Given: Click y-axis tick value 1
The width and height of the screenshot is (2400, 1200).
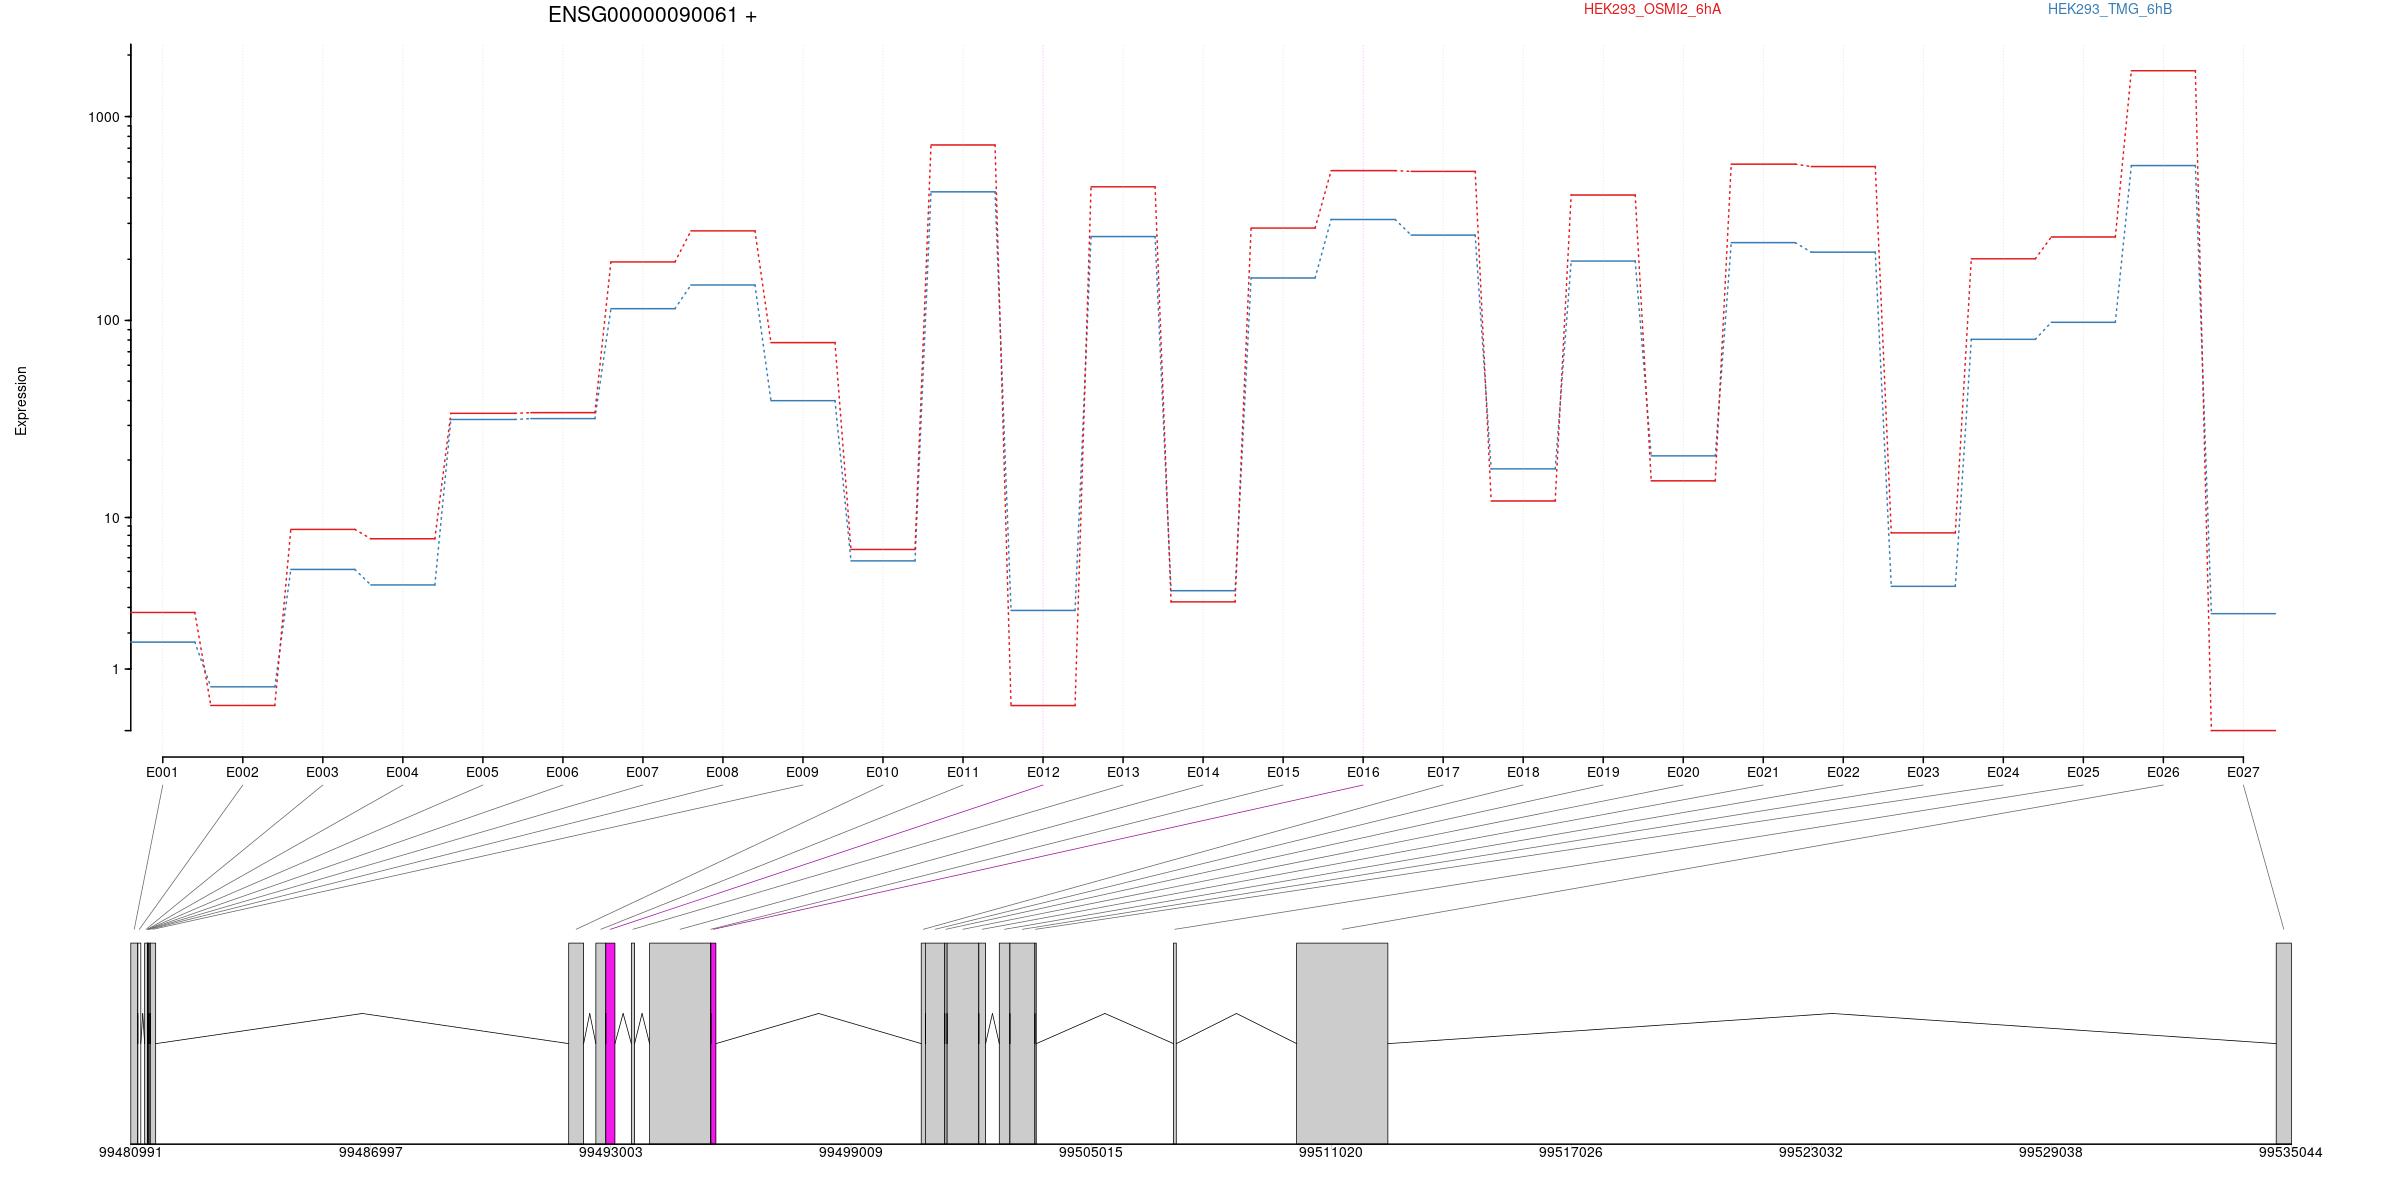Looking at the screenshot, I should tap(116, 669).
